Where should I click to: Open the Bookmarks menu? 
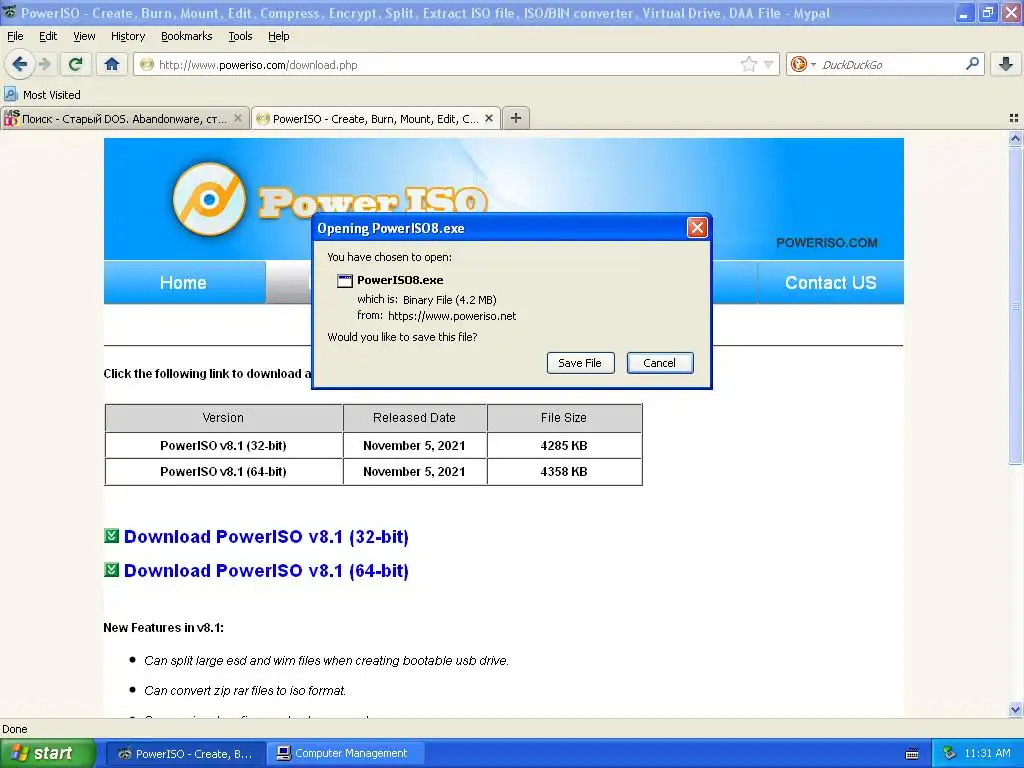pyautogui.click(x=186, y=36)
